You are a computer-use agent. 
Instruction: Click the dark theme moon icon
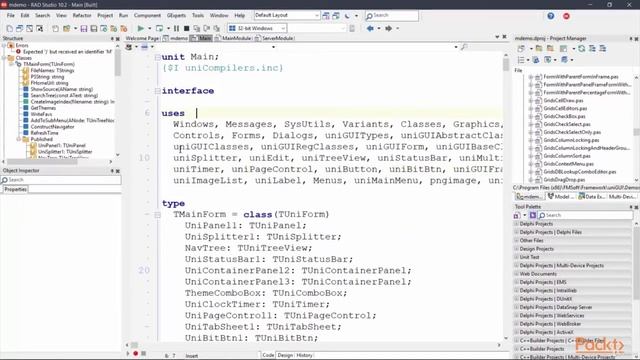pyautogui.click(x=347, y=16)
